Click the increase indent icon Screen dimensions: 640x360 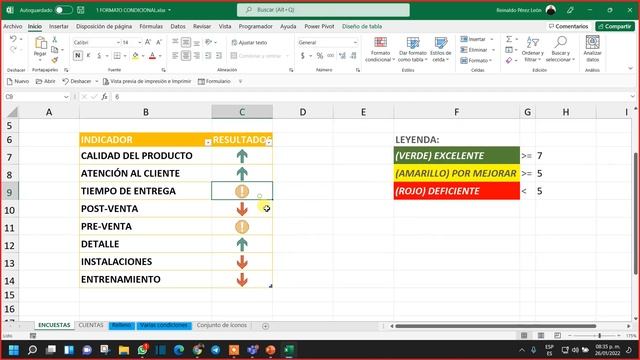coord(219,56)
